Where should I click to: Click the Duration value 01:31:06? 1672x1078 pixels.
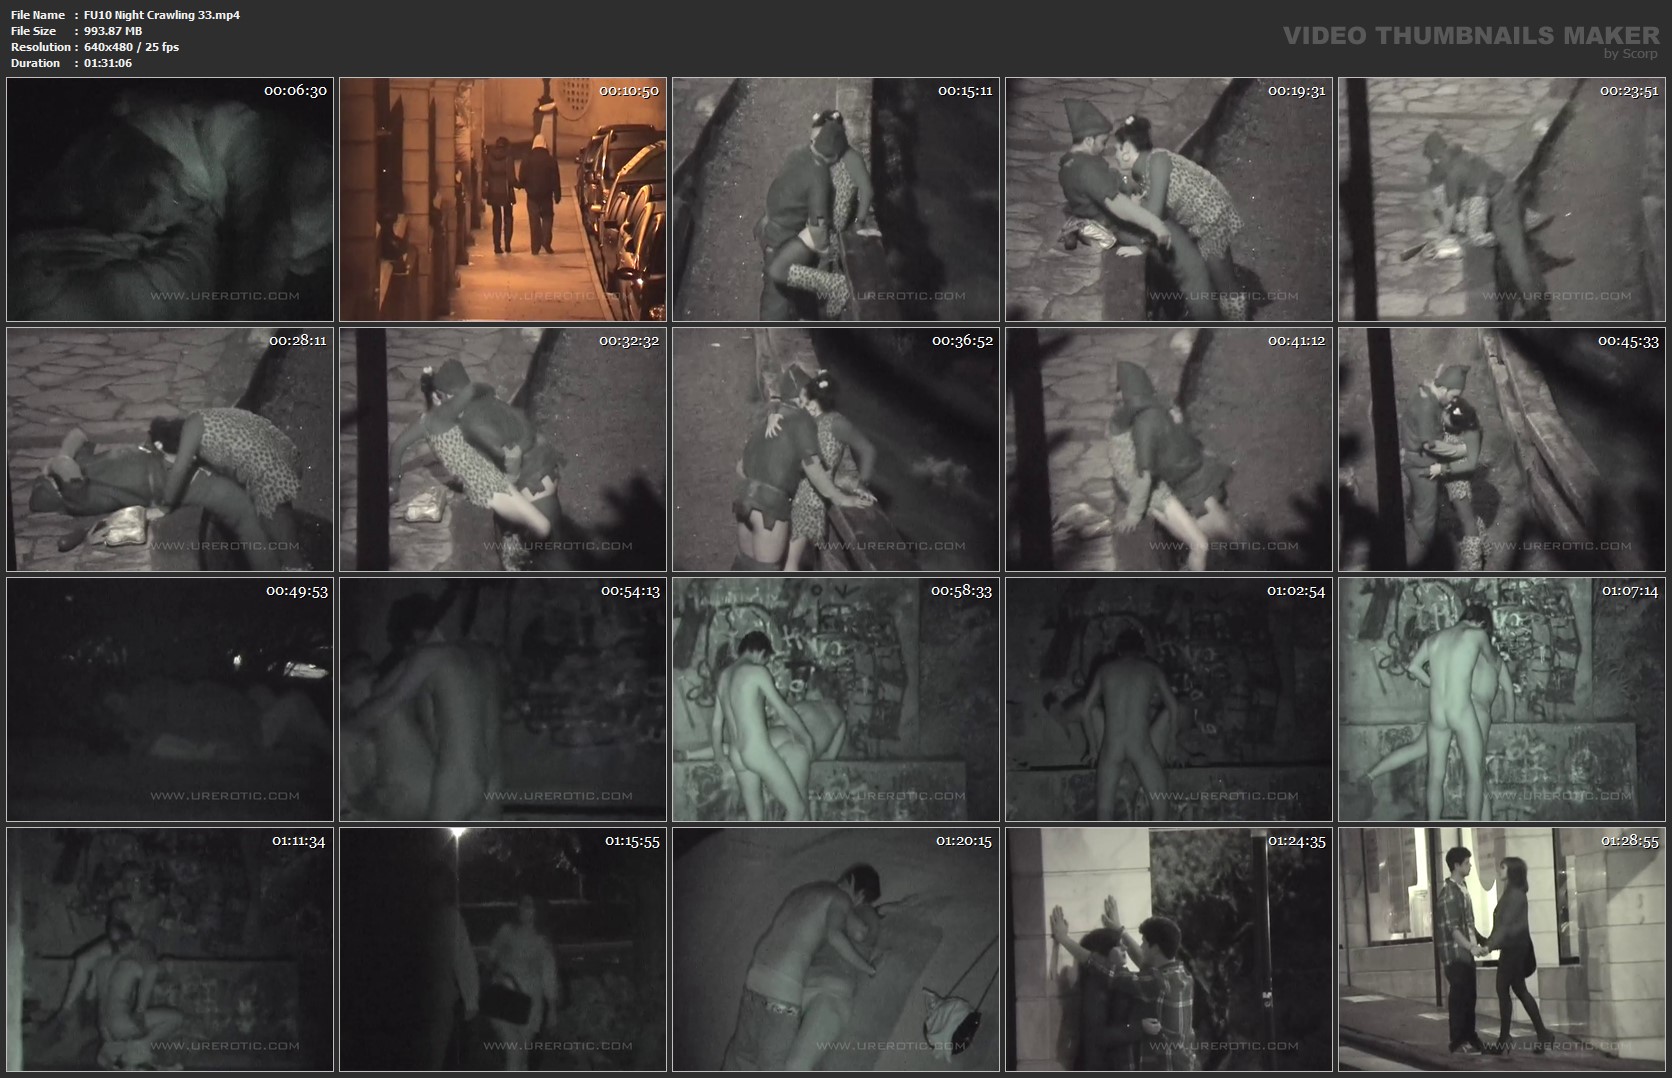108,63
